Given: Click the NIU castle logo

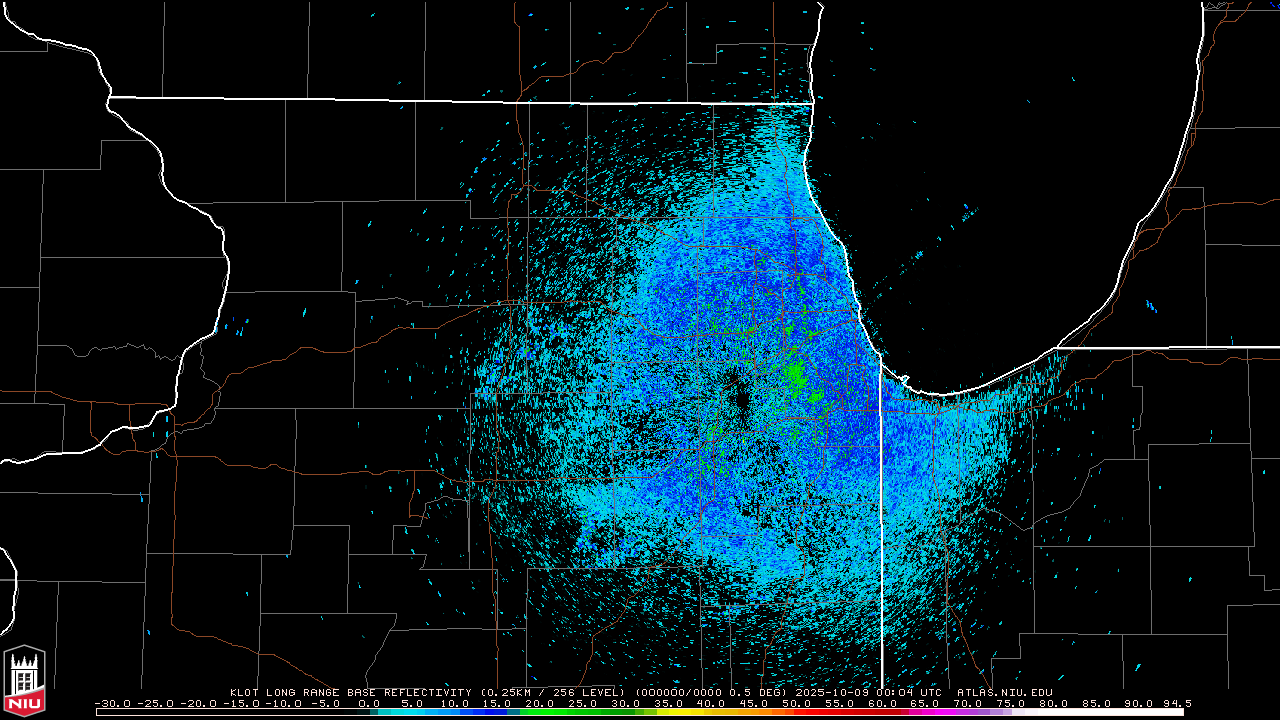Looking at the screenshot, I should click(x=24, y=679).
